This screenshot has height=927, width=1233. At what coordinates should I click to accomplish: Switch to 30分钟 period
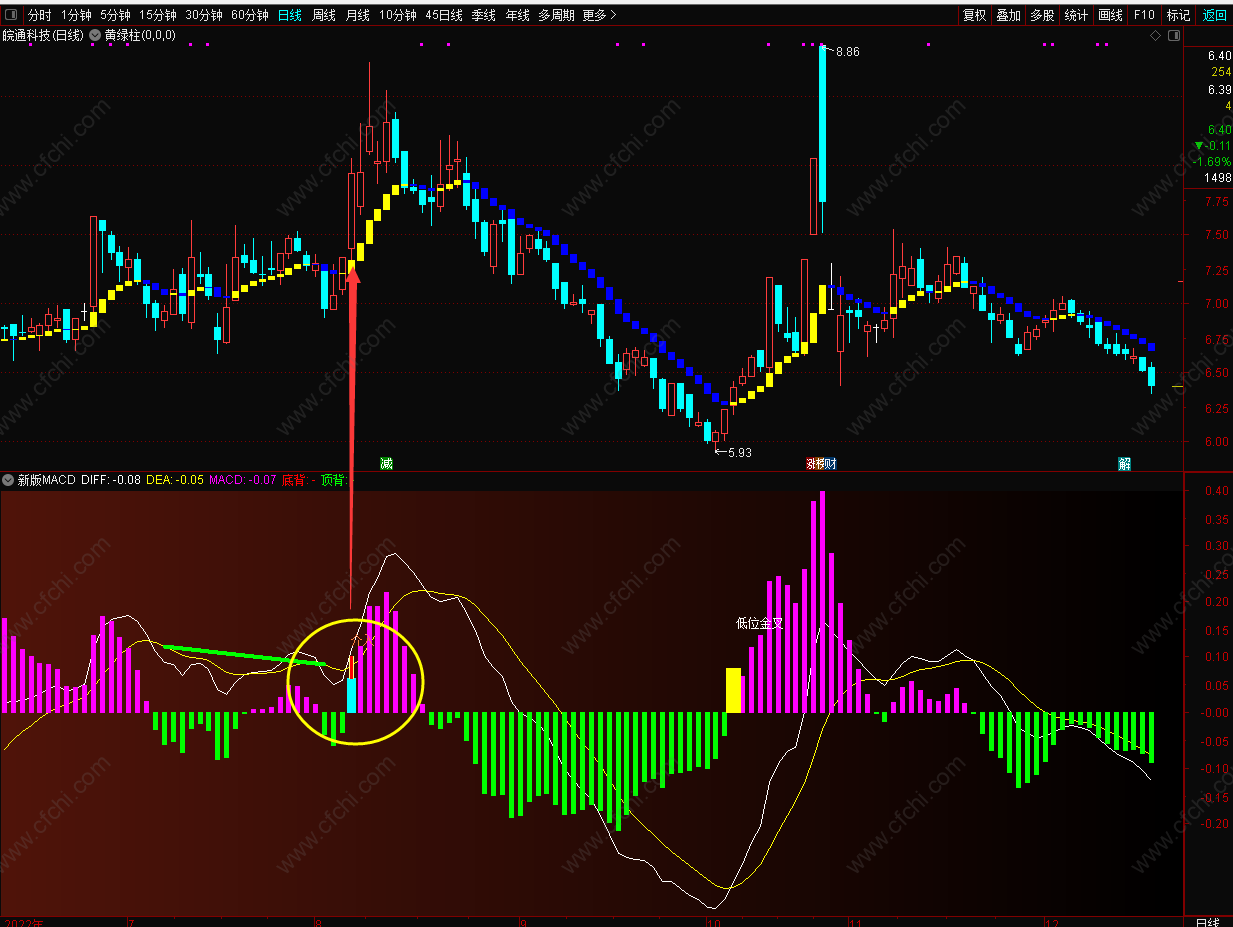204,15
